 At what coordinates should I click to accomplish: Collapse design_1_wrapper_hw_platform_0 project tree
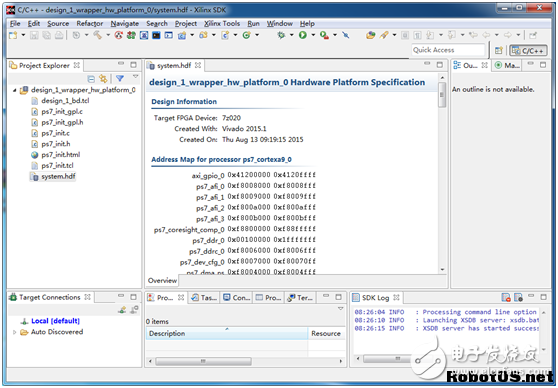tap(15, 90)
